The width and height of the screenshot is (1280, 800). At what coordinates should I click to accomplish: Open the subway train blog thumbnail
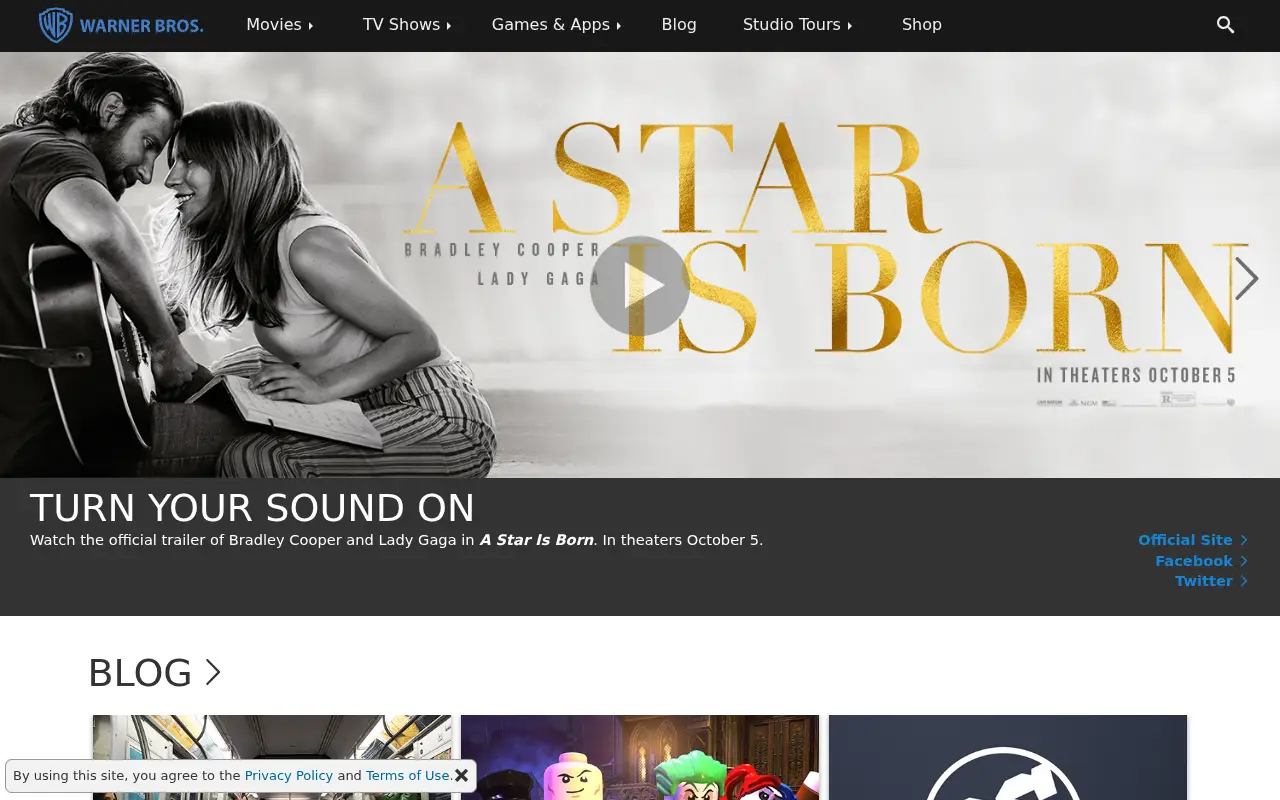click(272, 757)
